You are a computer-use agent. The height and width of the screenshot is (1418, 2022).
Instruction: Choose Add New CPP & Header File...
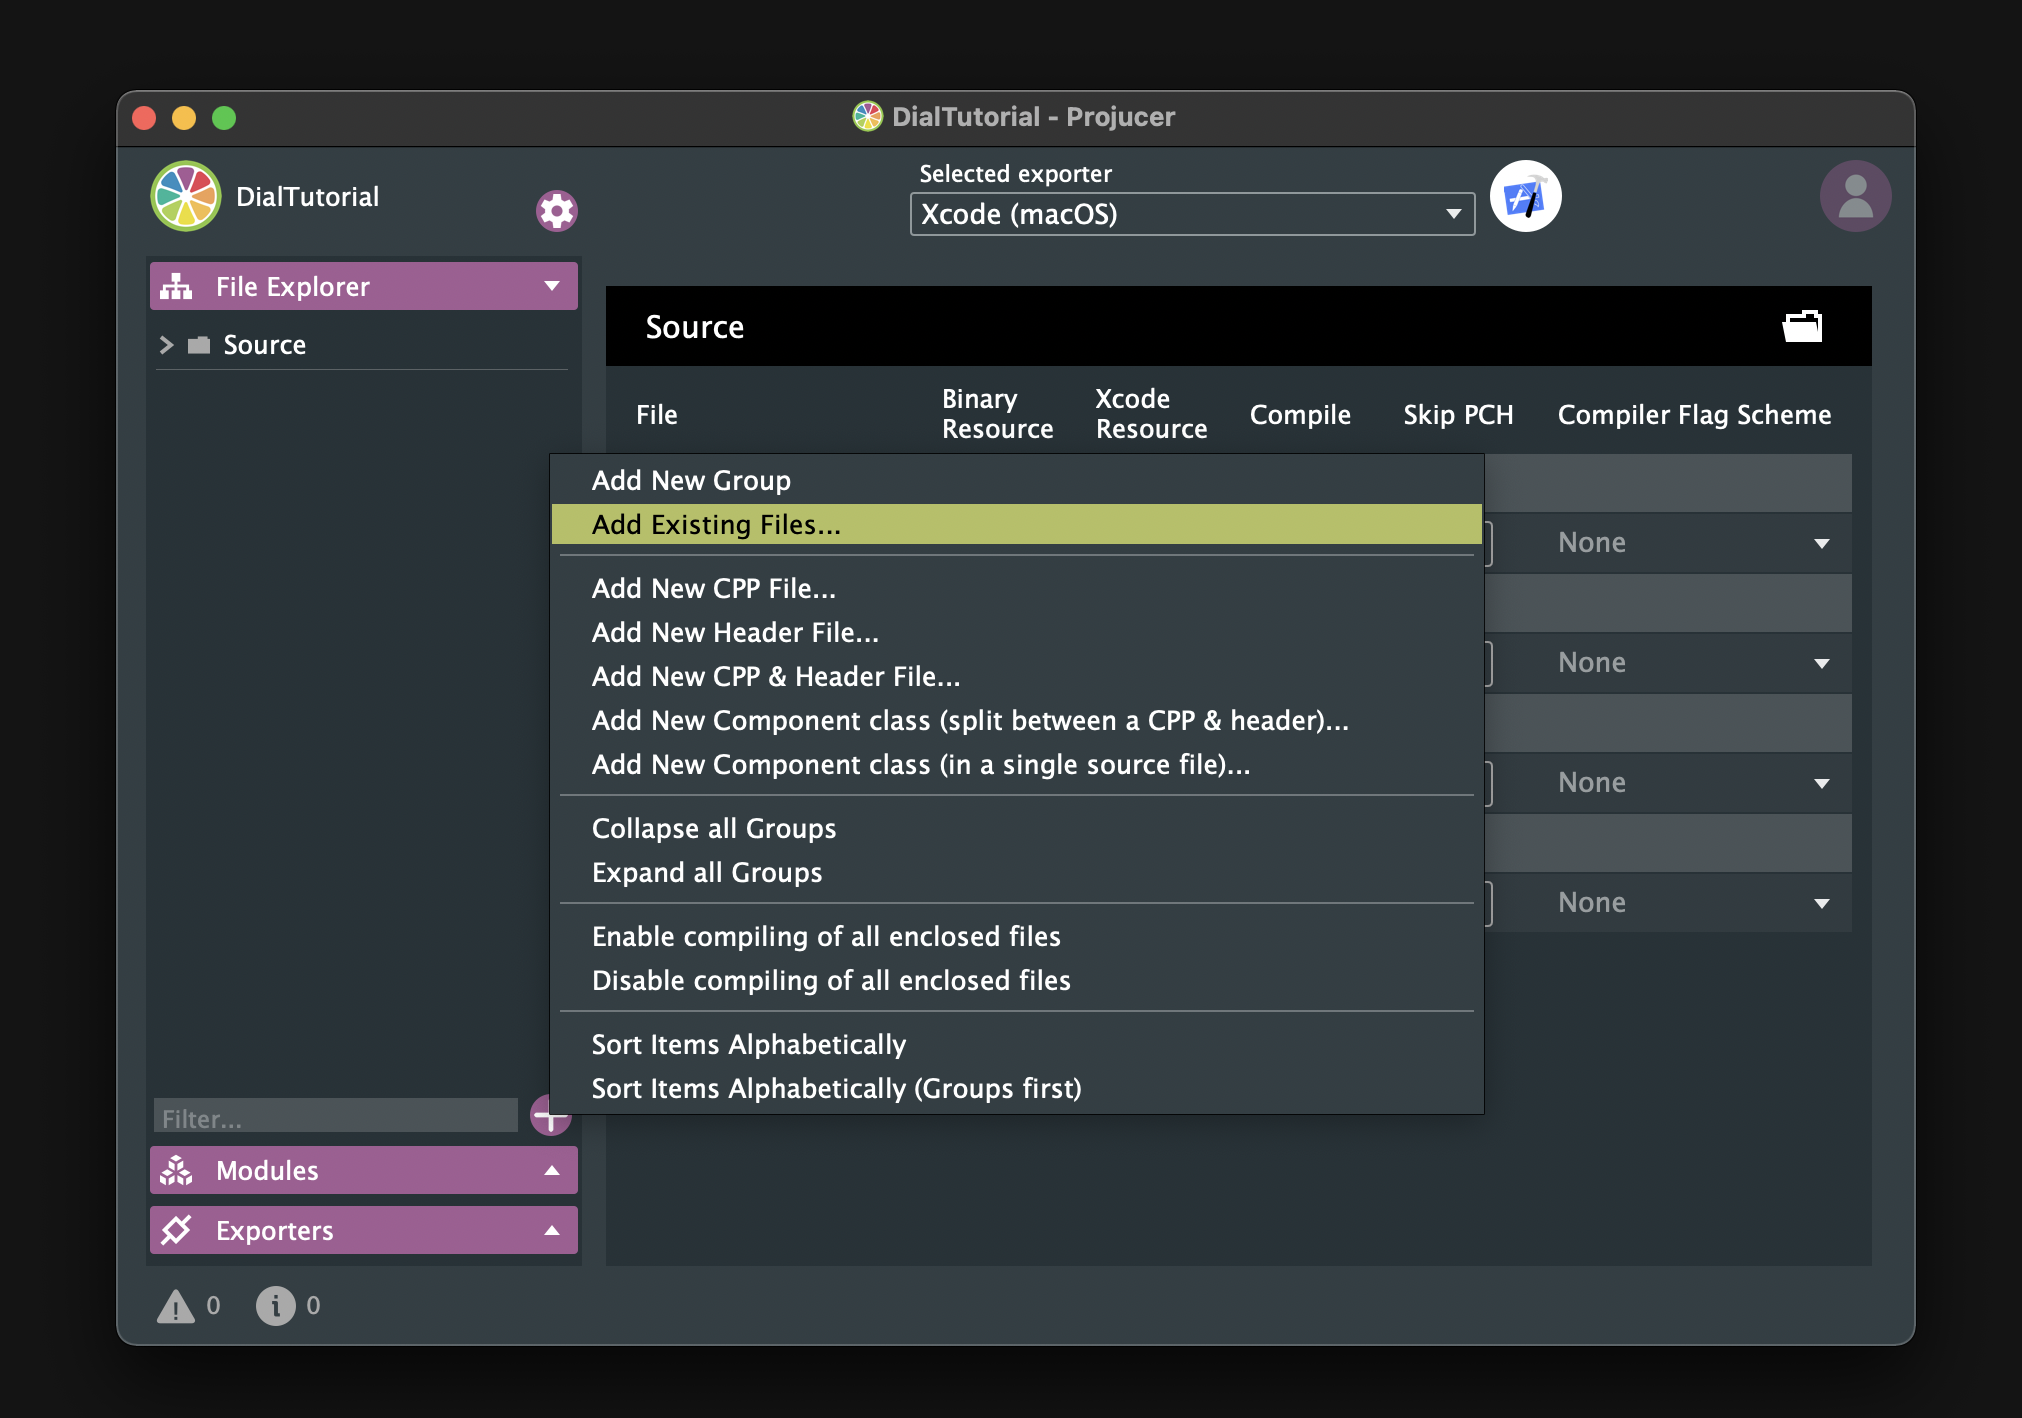pos(1017,677)
